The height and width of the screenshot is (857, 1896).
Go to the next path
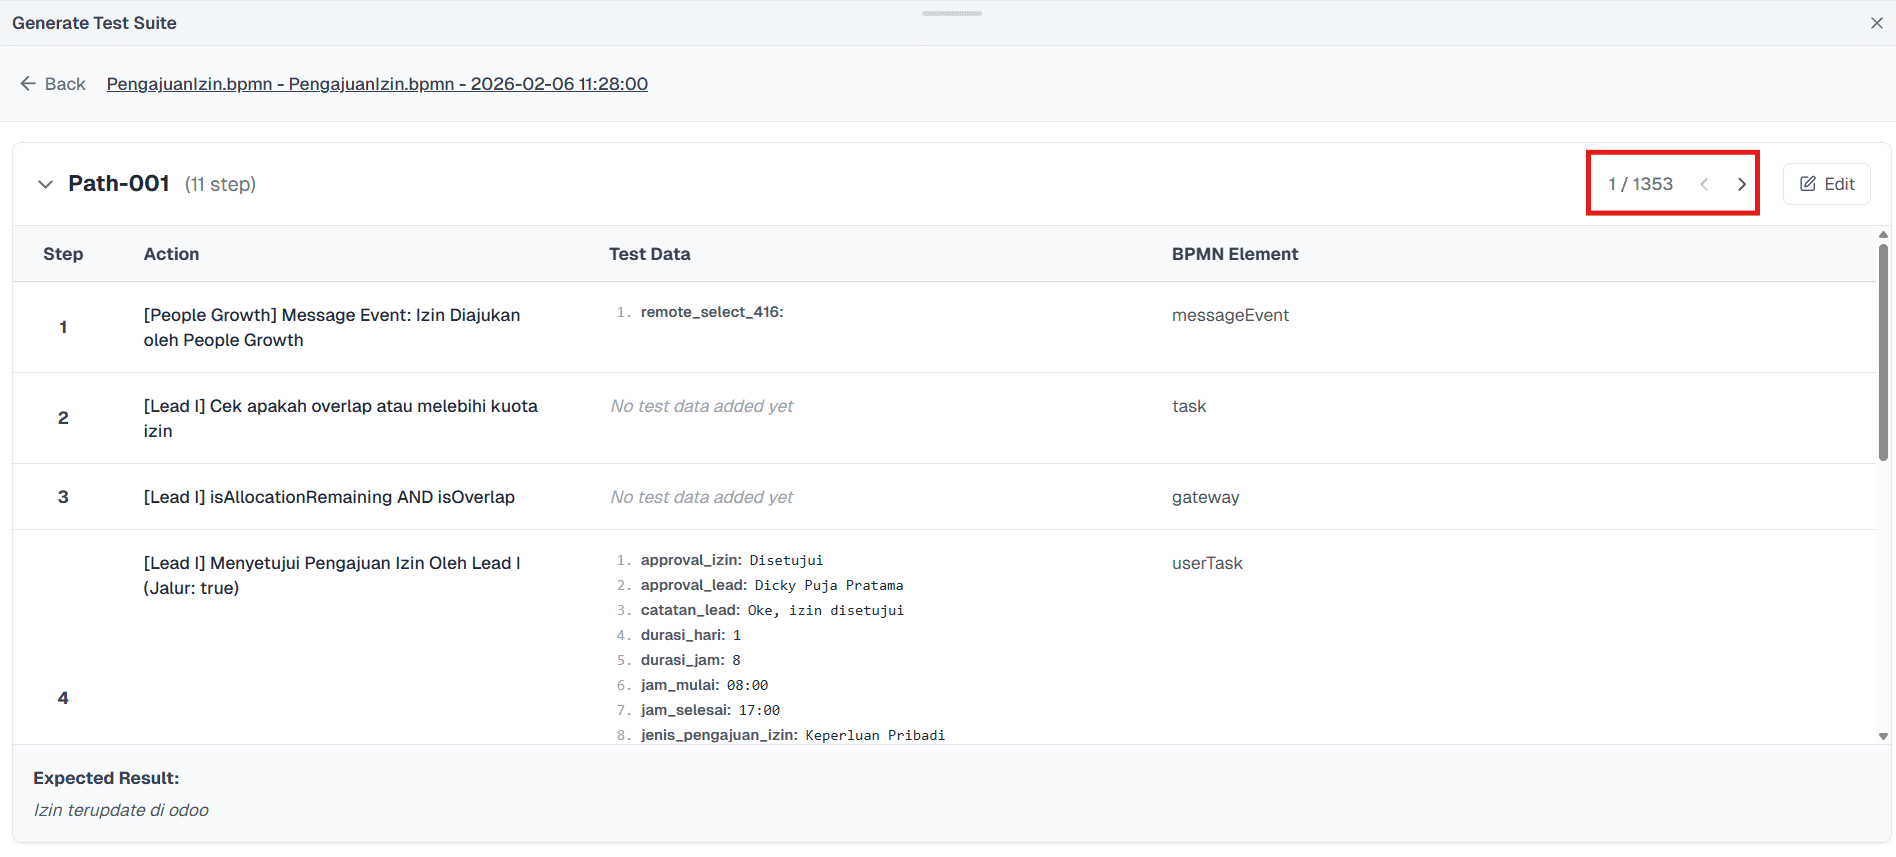[1741, 184]
